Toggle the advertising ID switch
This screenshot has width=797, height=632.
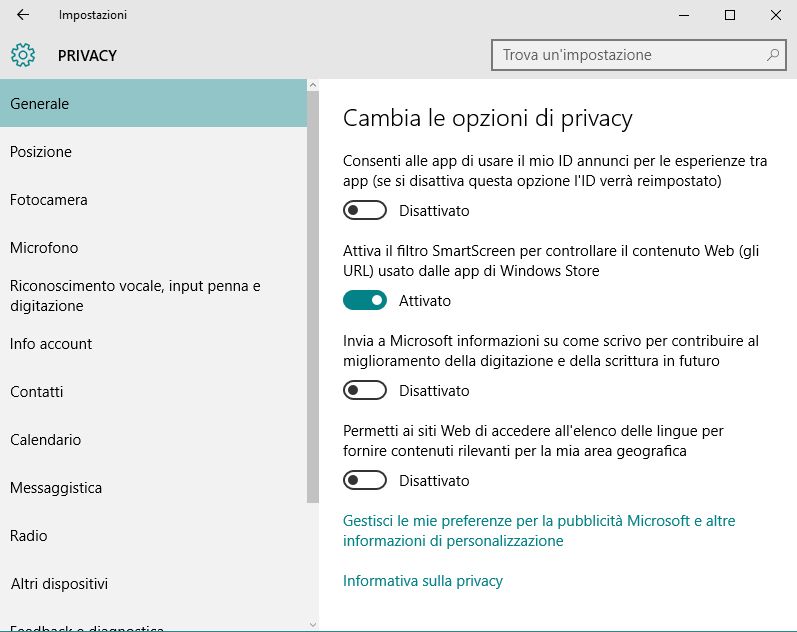point(365,211)
